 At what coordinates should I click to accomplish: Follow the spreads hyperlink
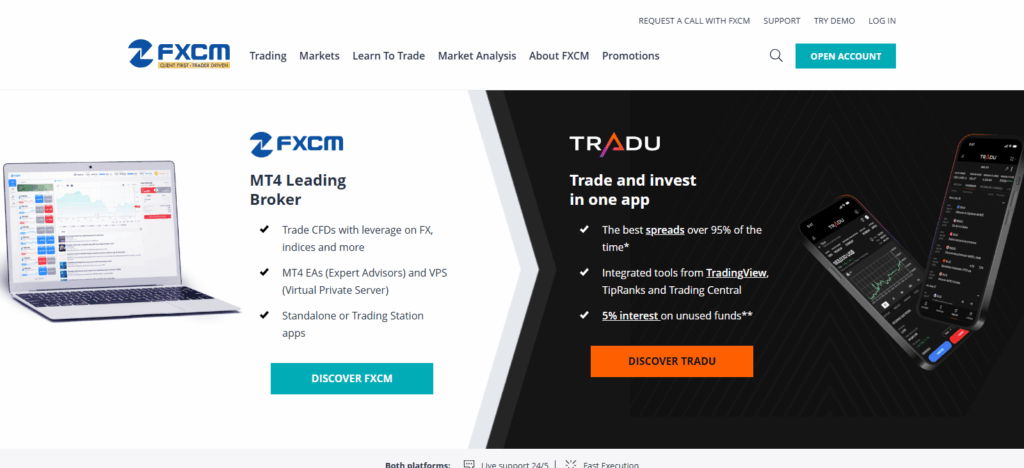[x=665, y=230]
